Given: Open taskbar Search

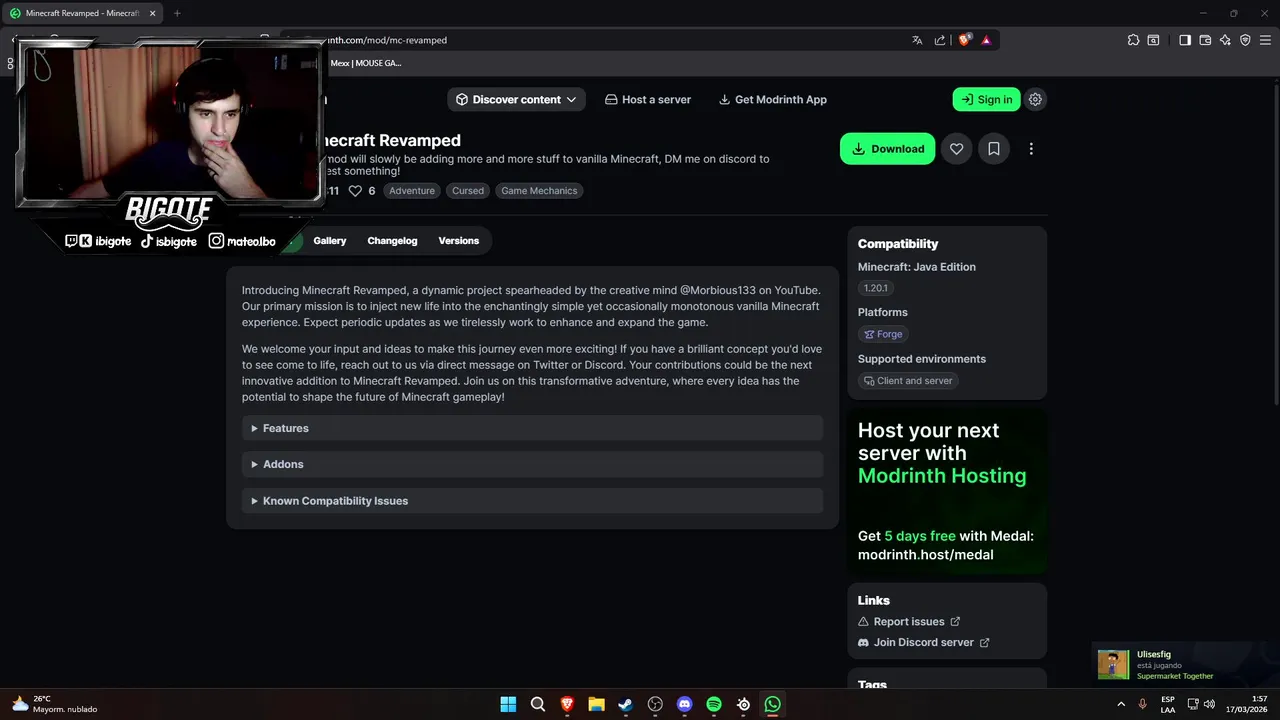Looking at the screenshot, I should pyautogui.click(x=538, y=704).
